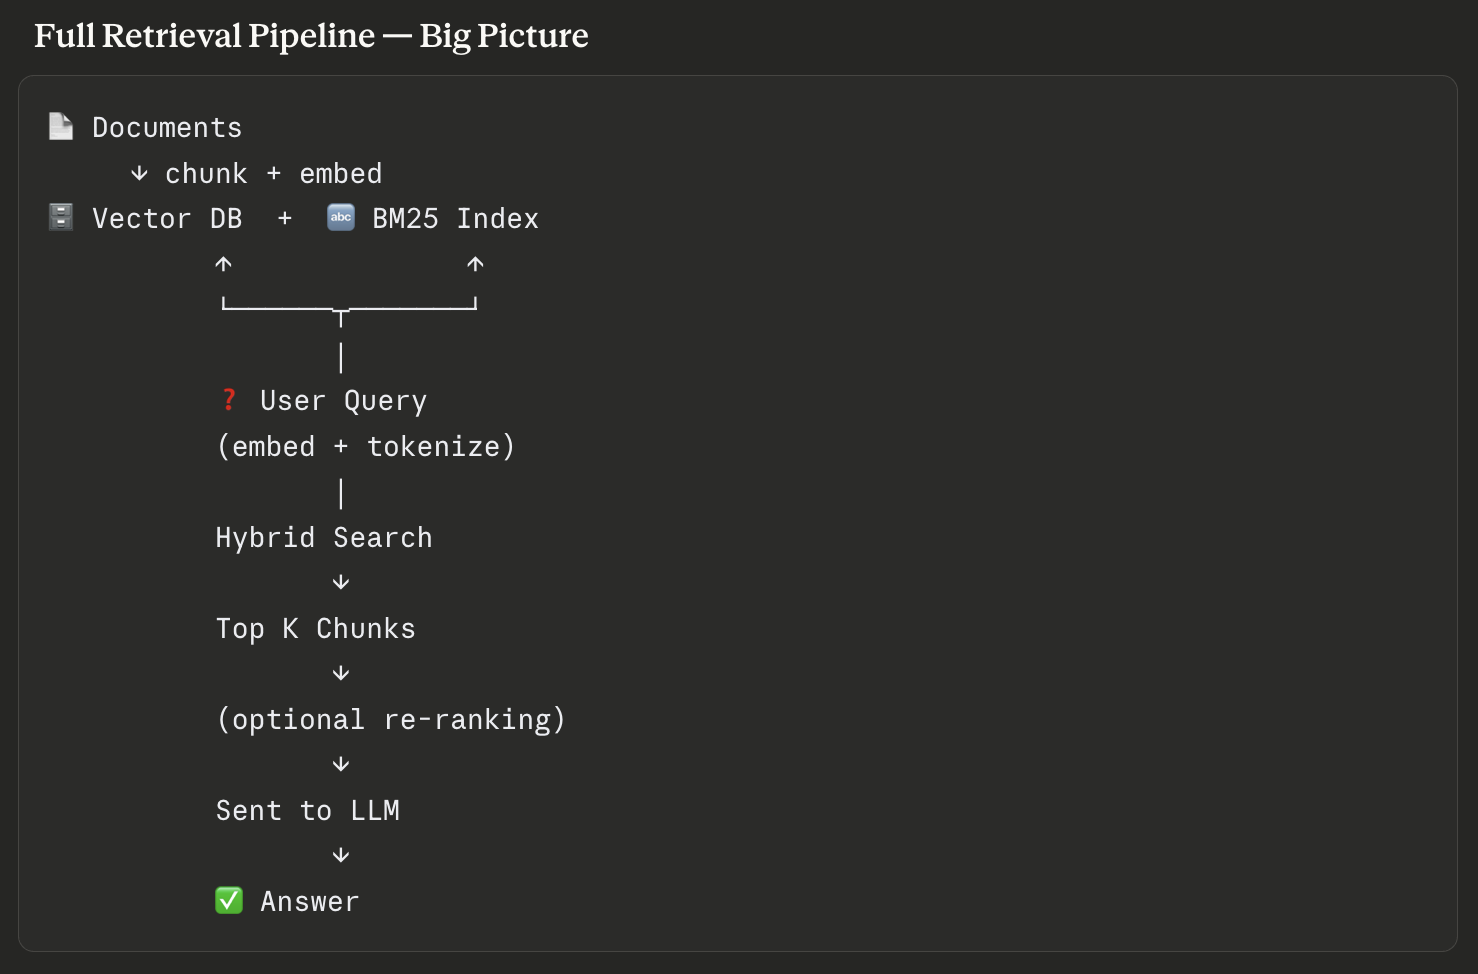This screenshot has width=1478, height=974.
Task: Click the abc BM25 Index icon
Action: (341, 217)
